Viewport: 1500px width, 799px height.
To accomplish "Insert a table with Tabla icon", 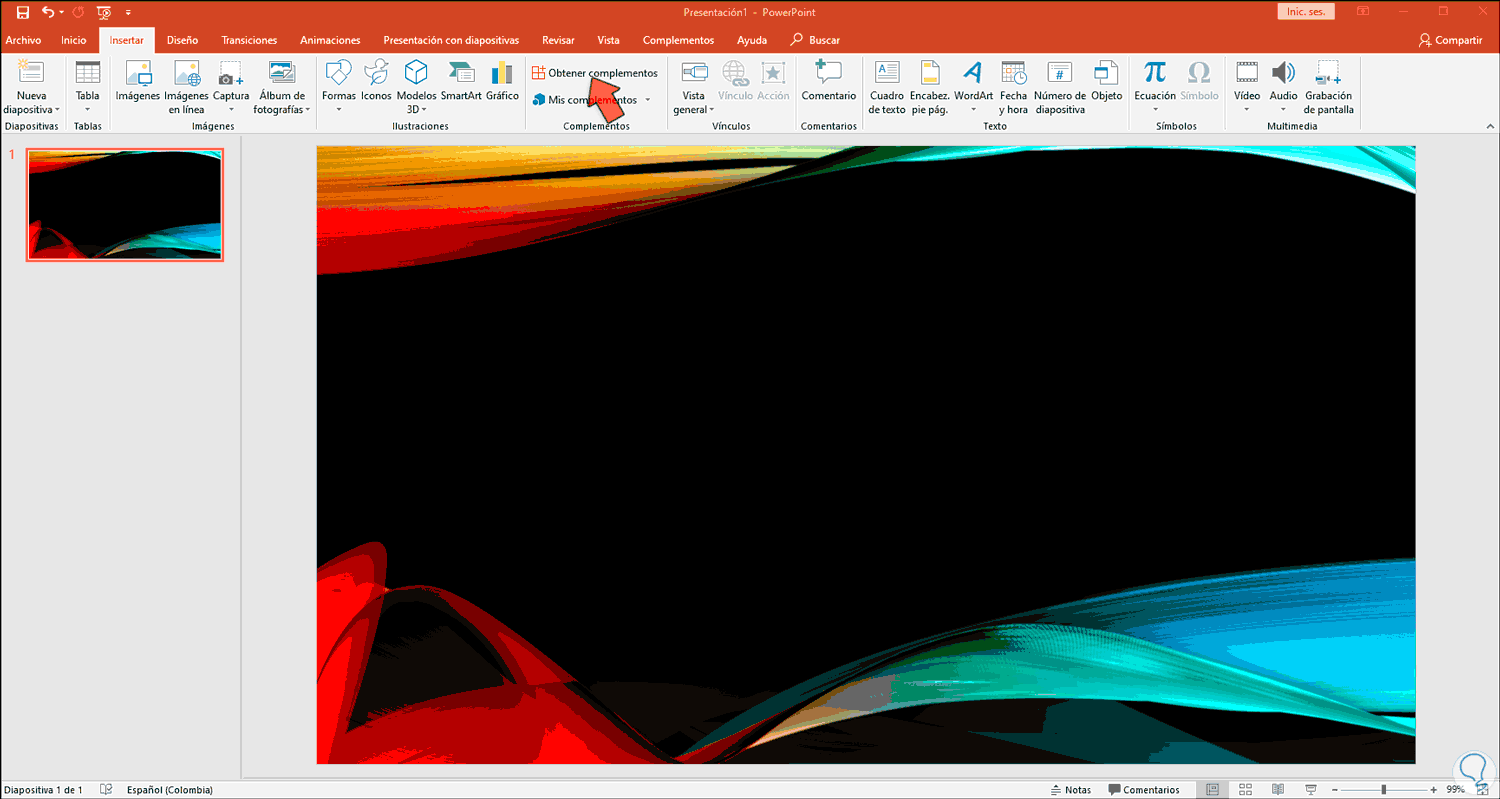I will tap(87, 81).
